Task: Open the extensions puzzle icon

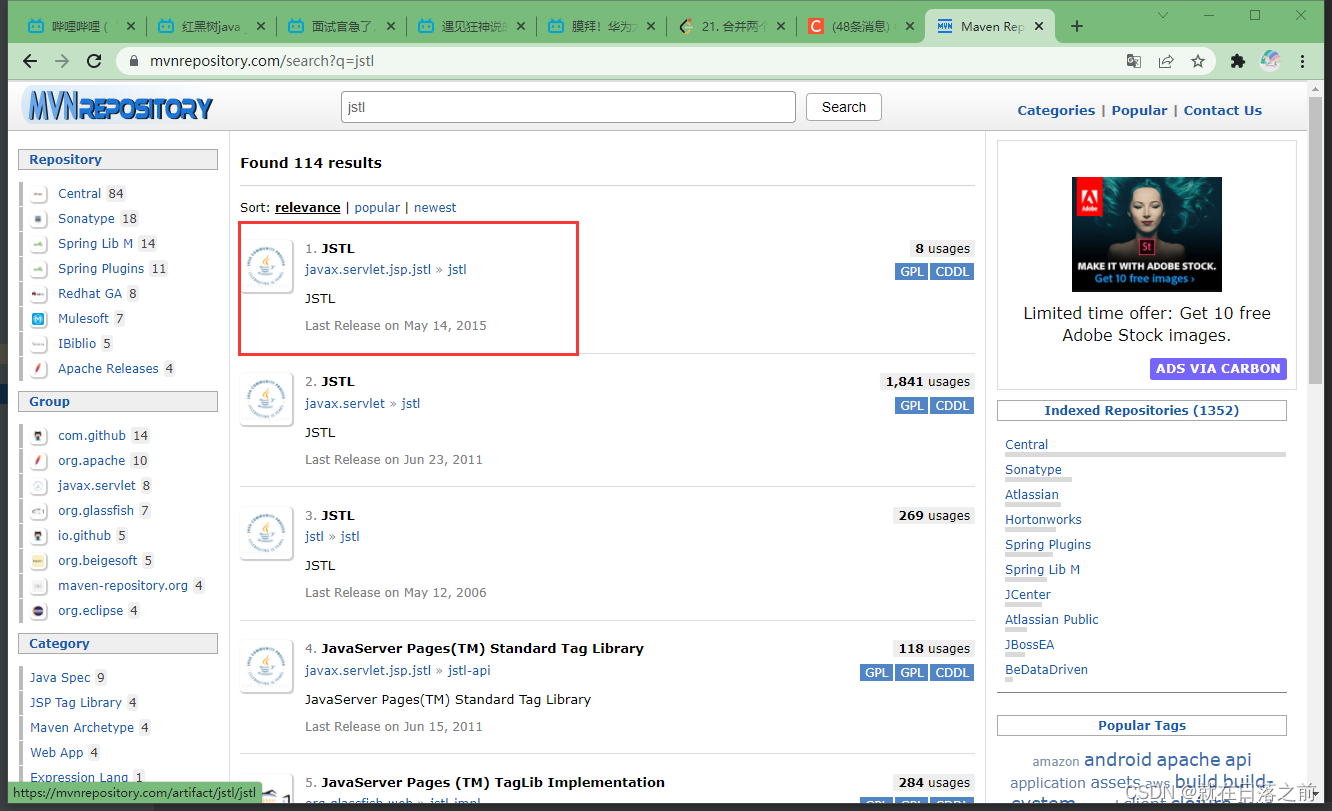Action: 1237,61
